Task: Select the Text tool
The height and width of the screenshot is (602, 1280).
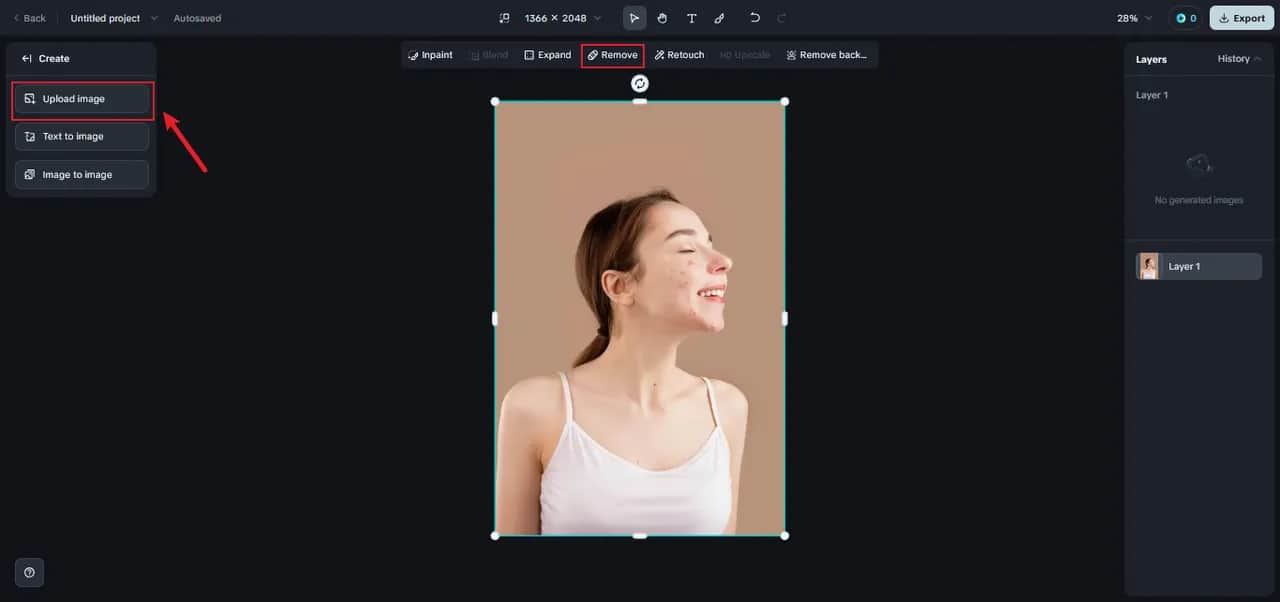Action: (x=691, y=18)
